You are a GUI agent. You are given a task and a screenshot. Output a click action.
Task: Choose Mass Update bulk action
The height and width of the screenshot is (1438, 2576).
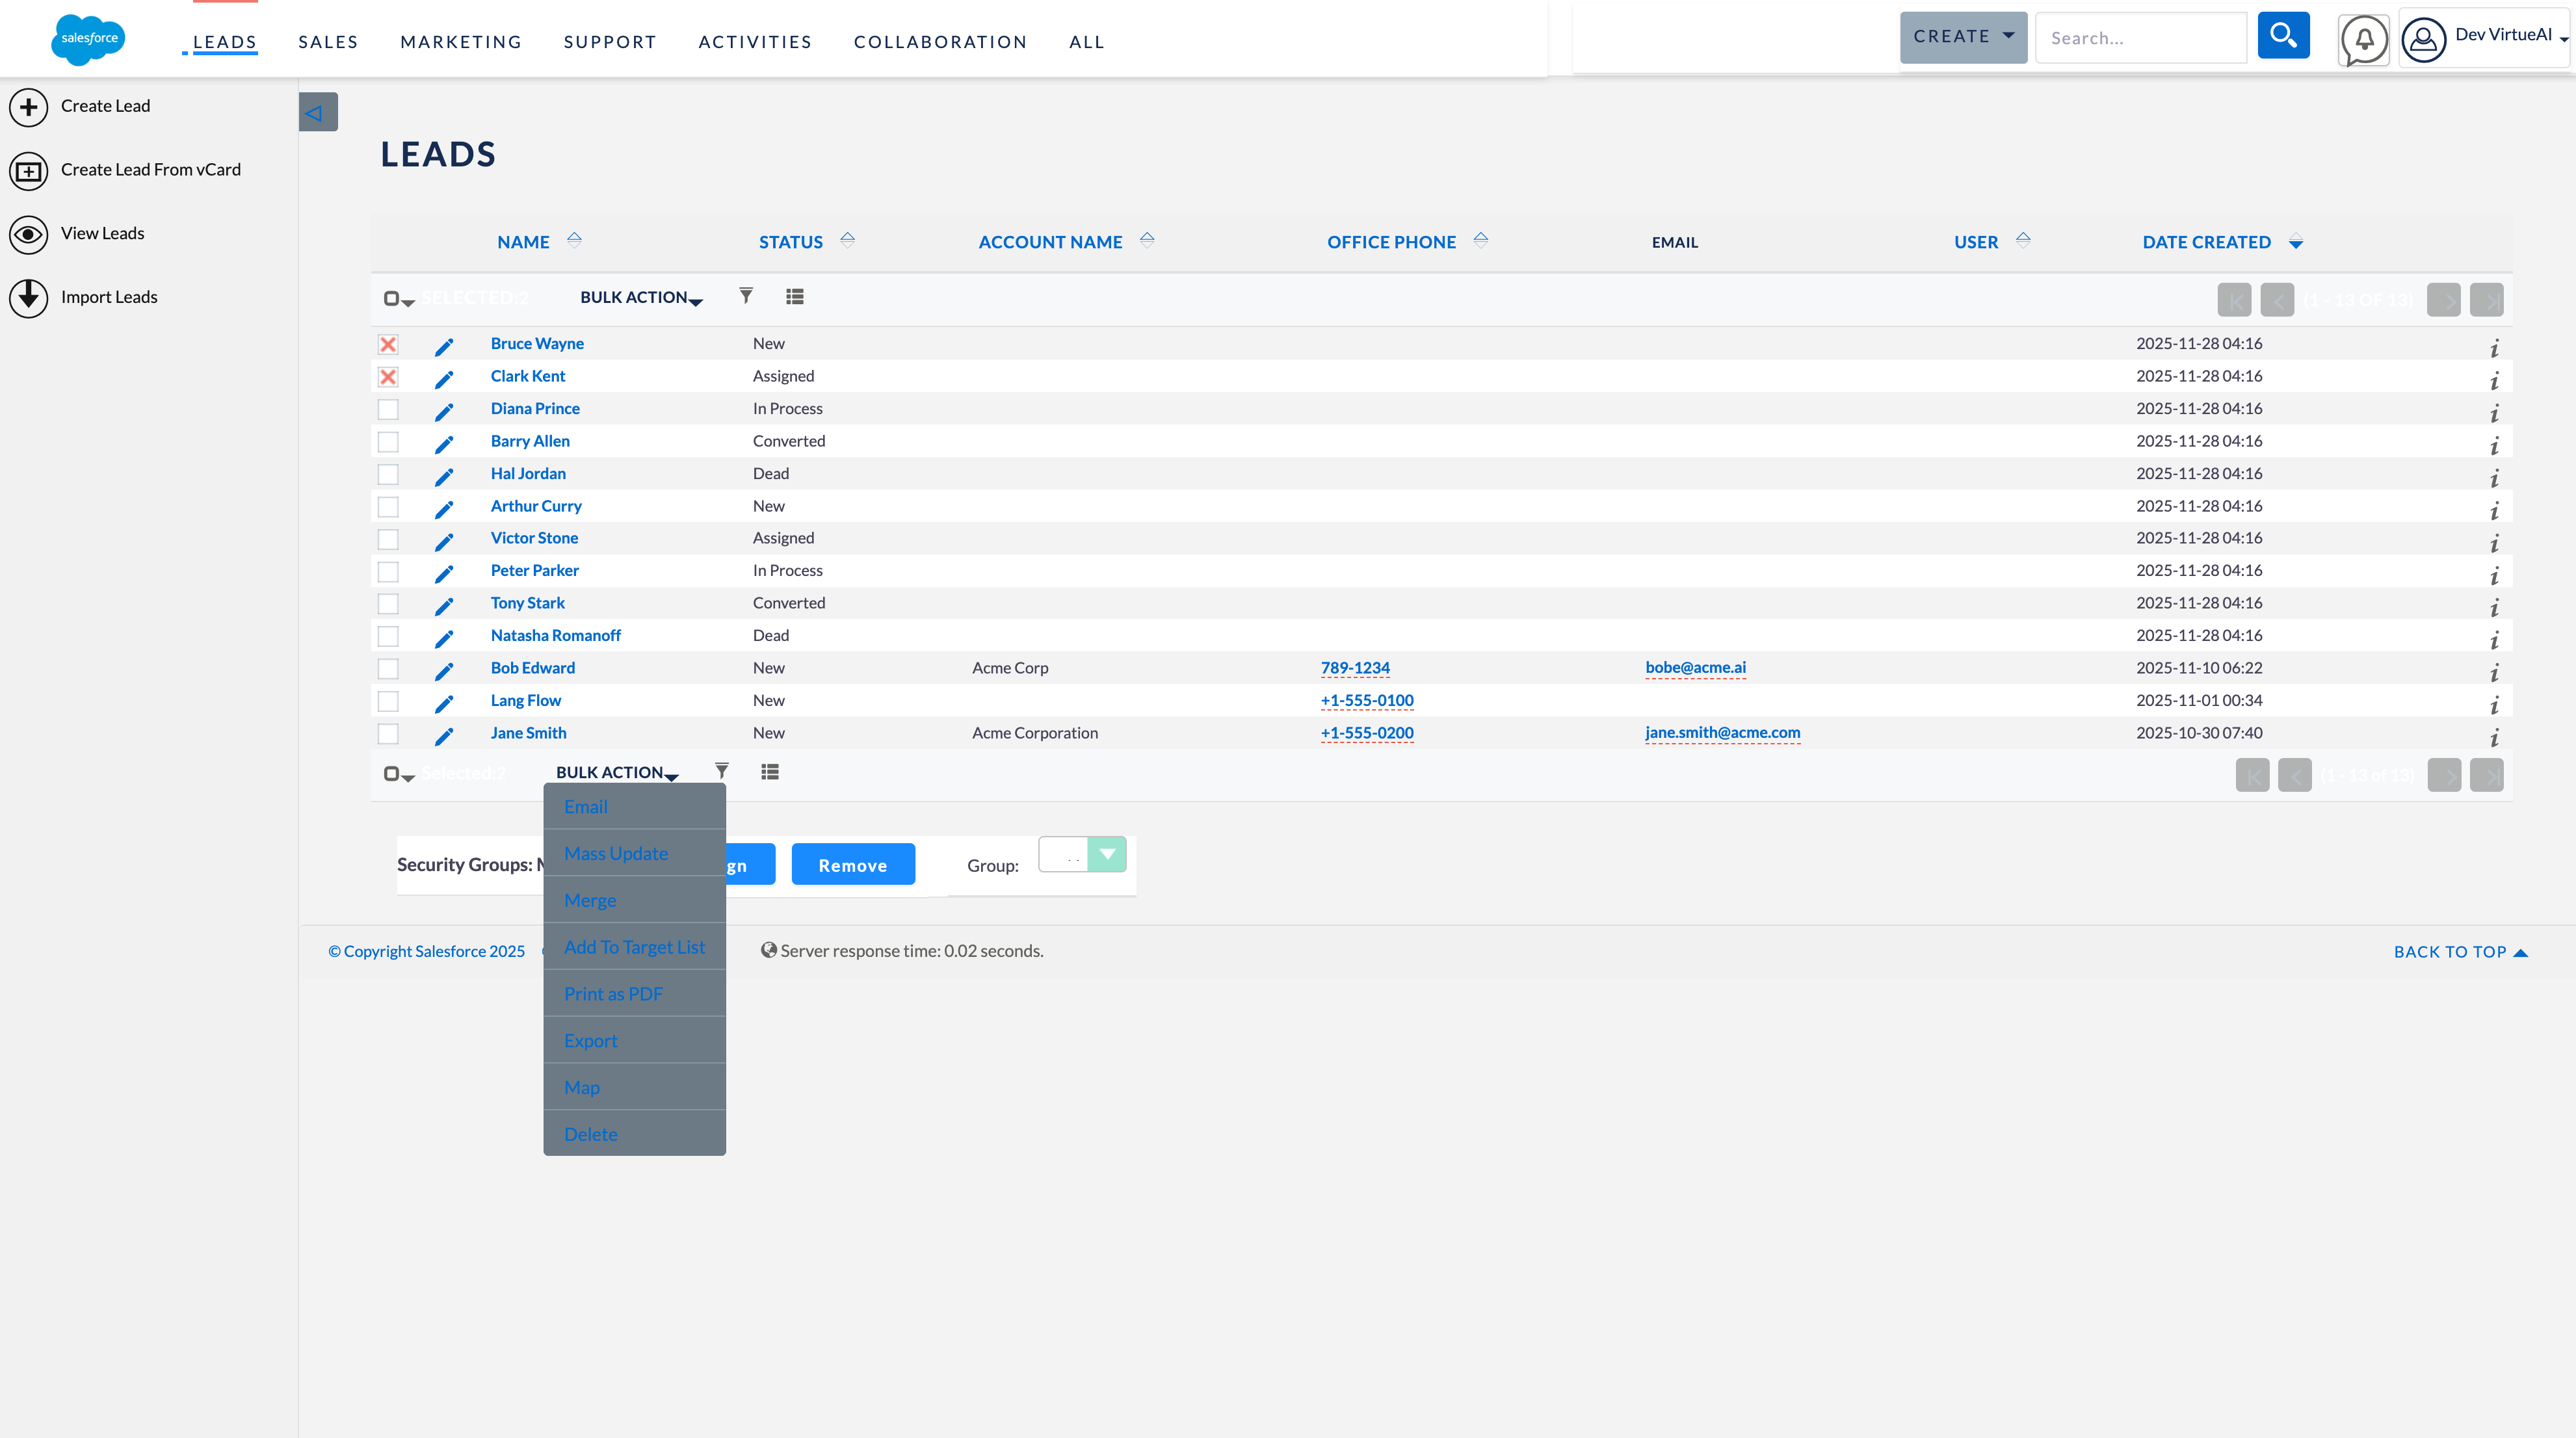click(634, 853)
